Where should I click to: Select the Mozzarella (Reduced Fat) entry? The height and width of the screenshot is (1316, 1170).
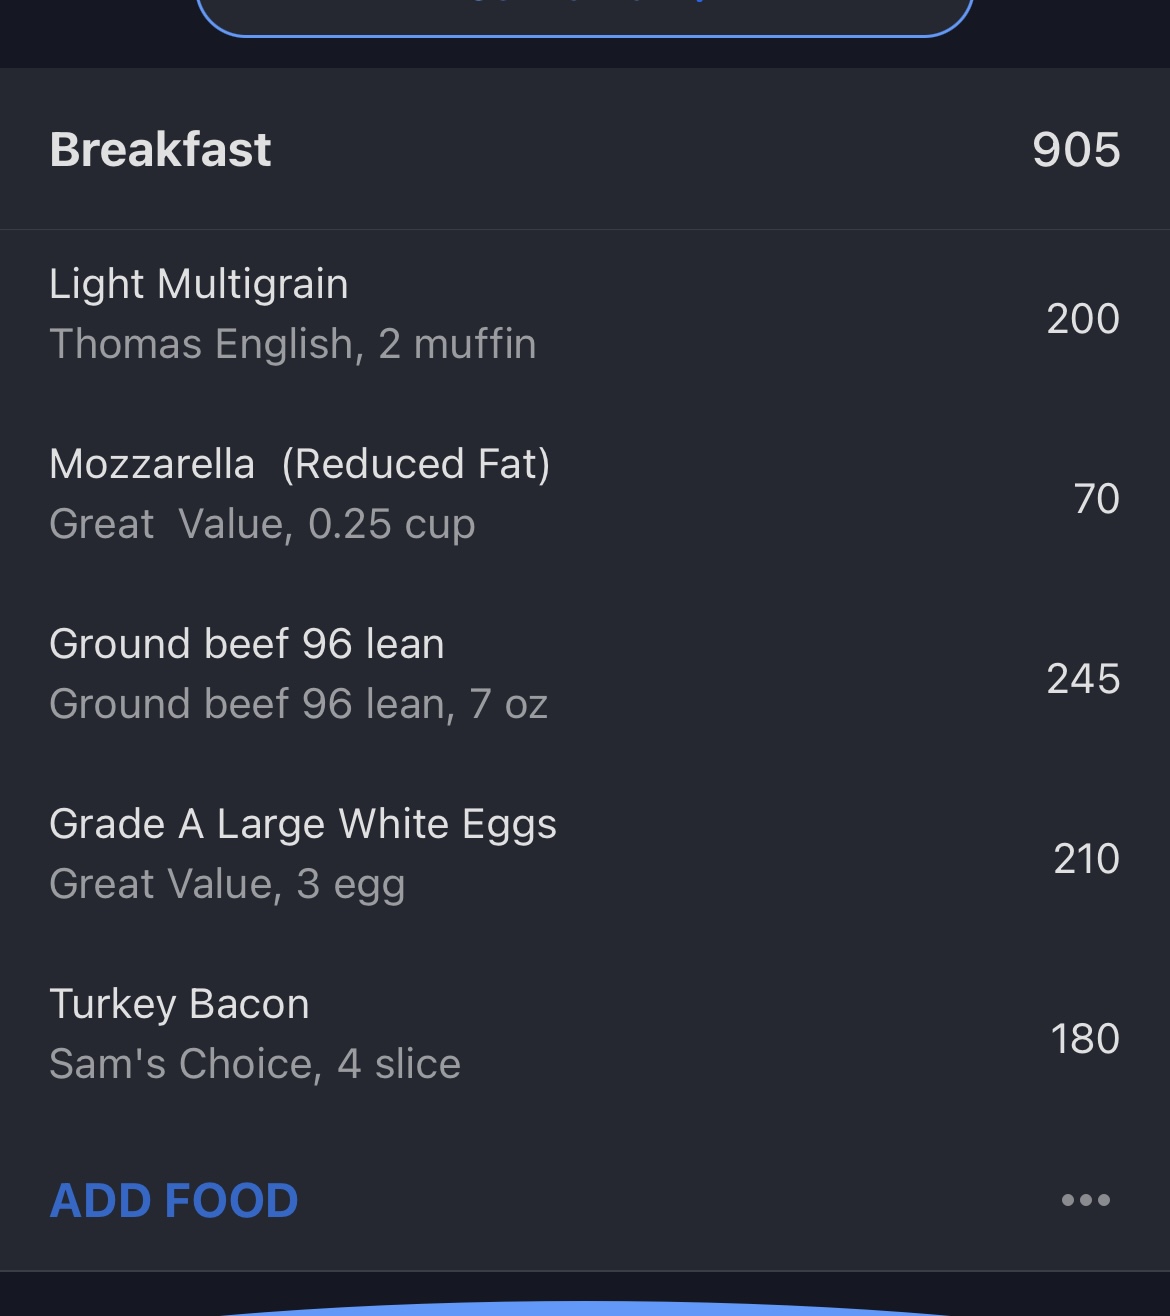pos(299,465)
